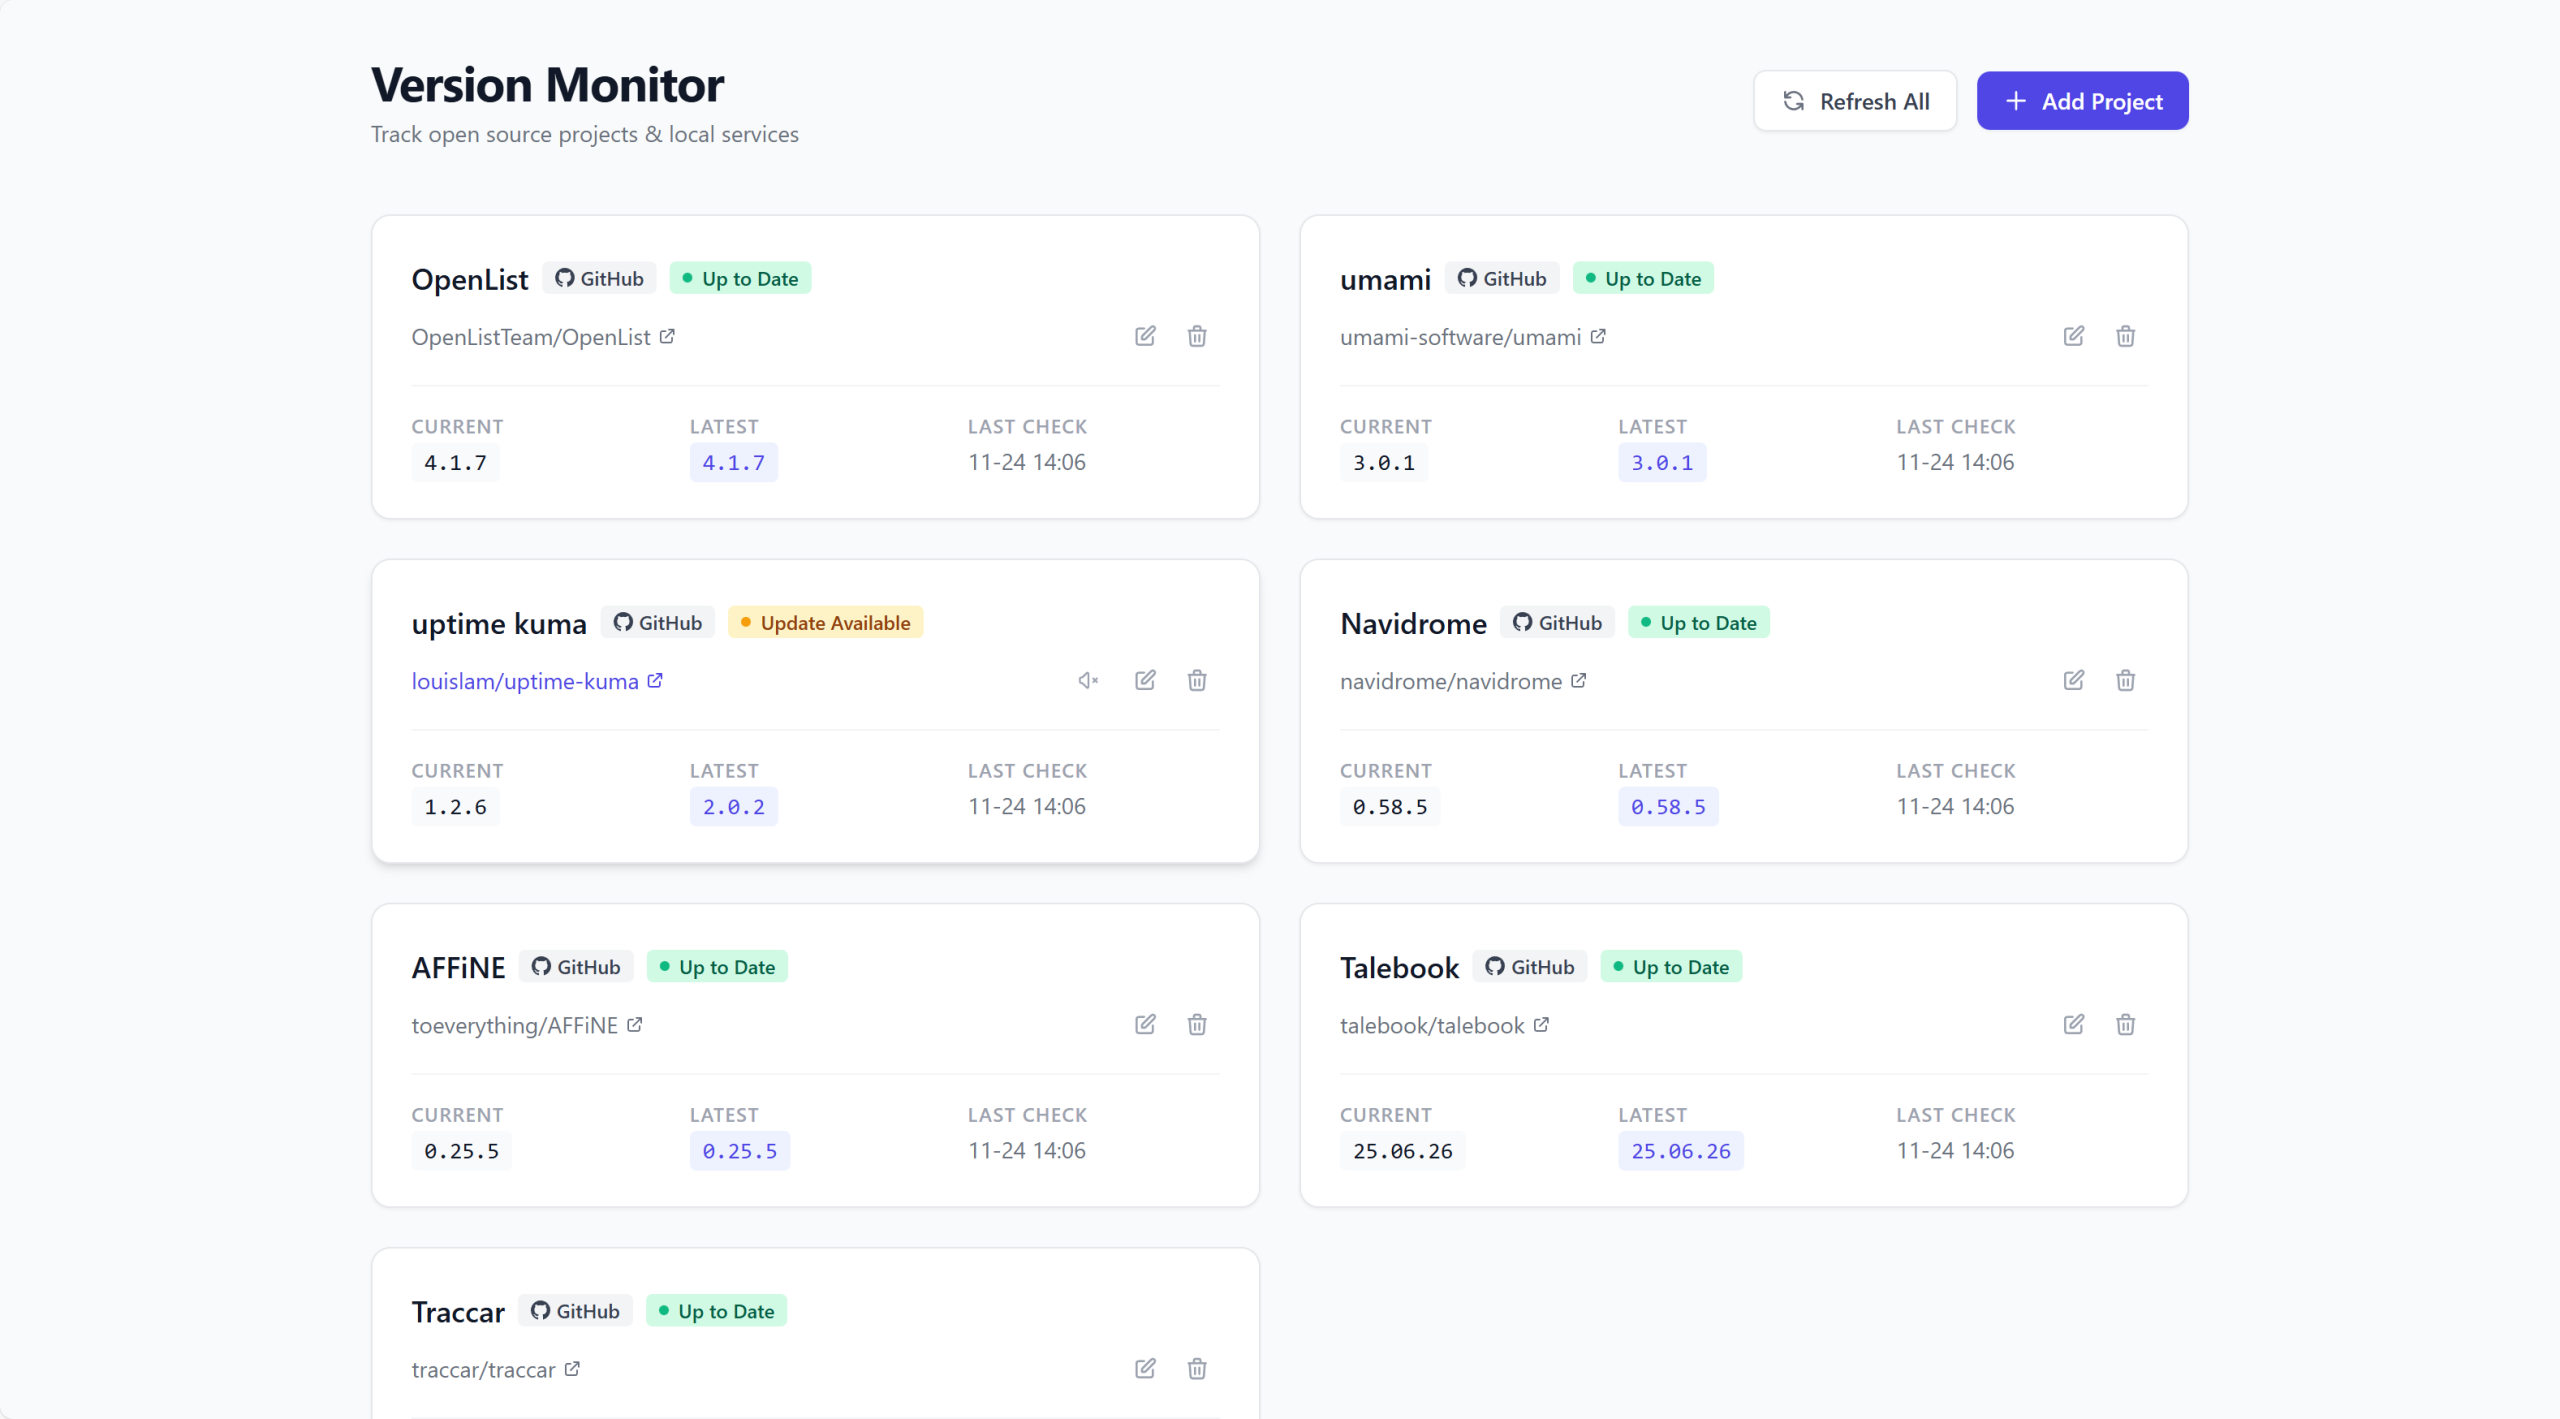Edit the Traccar project entry
The width and height of the screenshot is (2560, 1419).
[x=1145, y=1368]
